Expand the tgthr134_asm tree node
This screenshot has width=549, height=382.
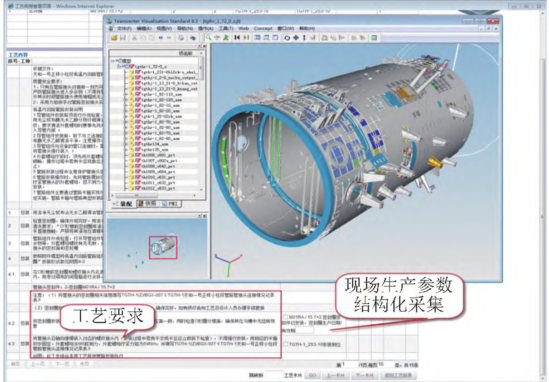(126, 144)
